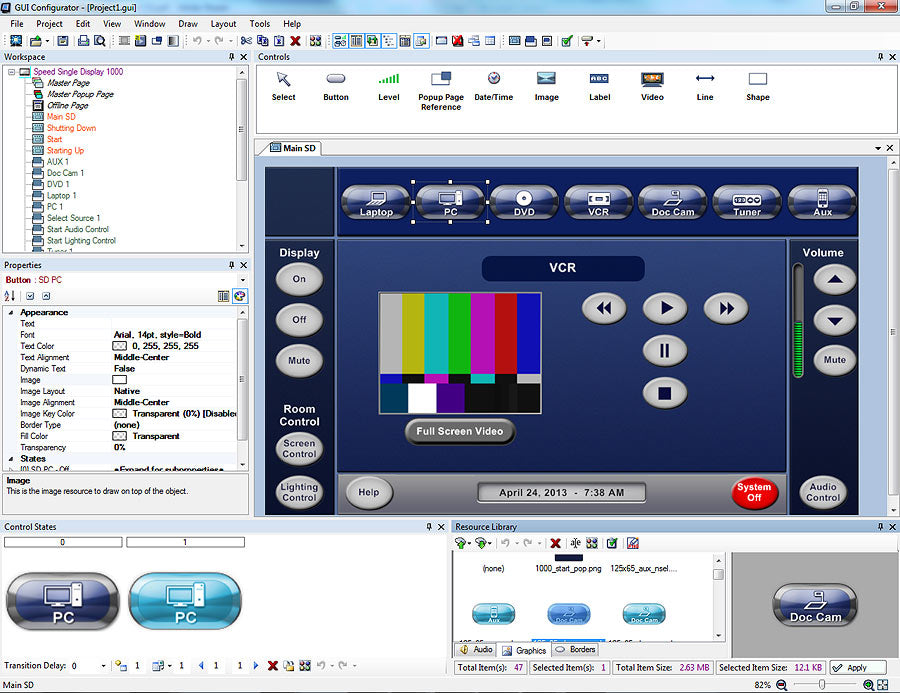The image size is (900, 693).
Task: Click the Print icon in main toolbar
Action: [84, 41]
